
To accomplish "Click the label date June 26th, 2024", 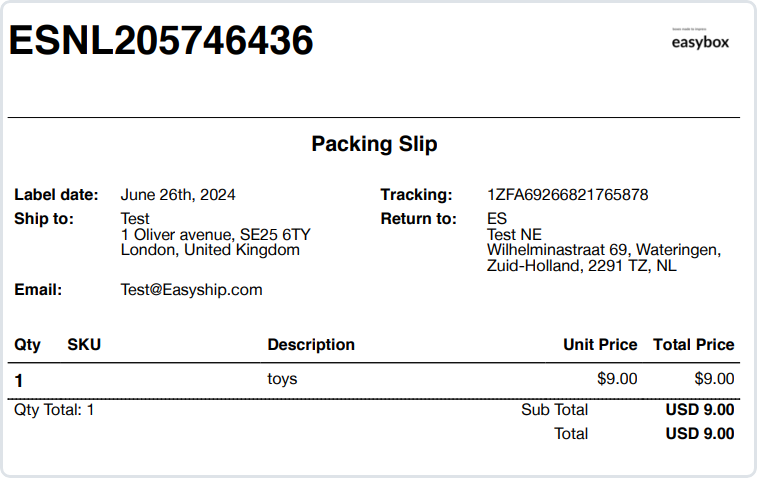I will pos(178,195).
